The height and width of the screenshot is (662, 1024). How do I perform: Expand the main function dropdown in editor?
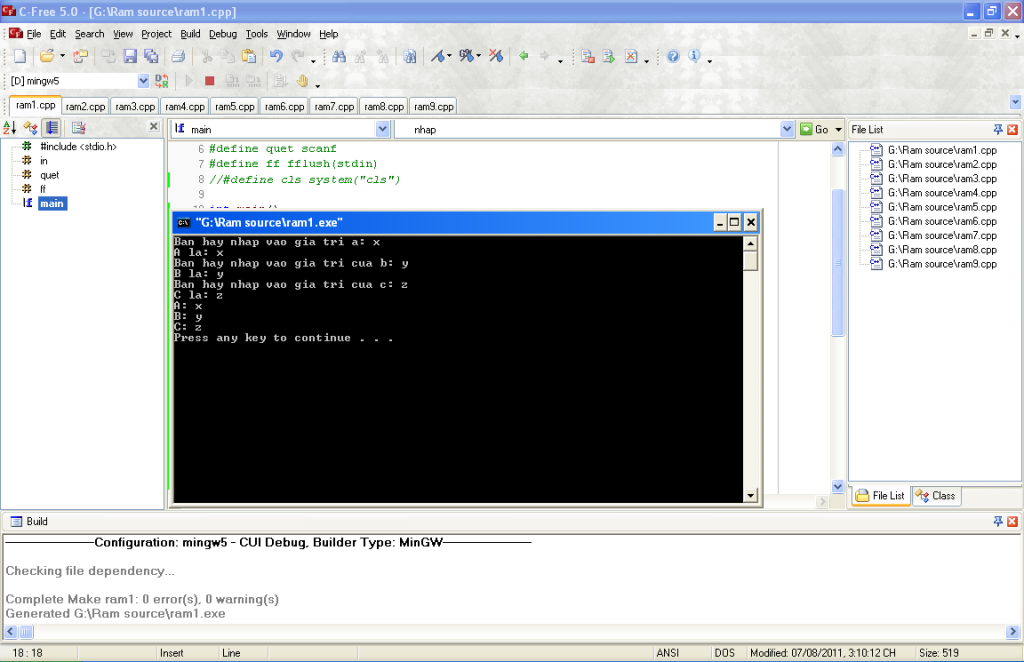(x=383, y=129)
